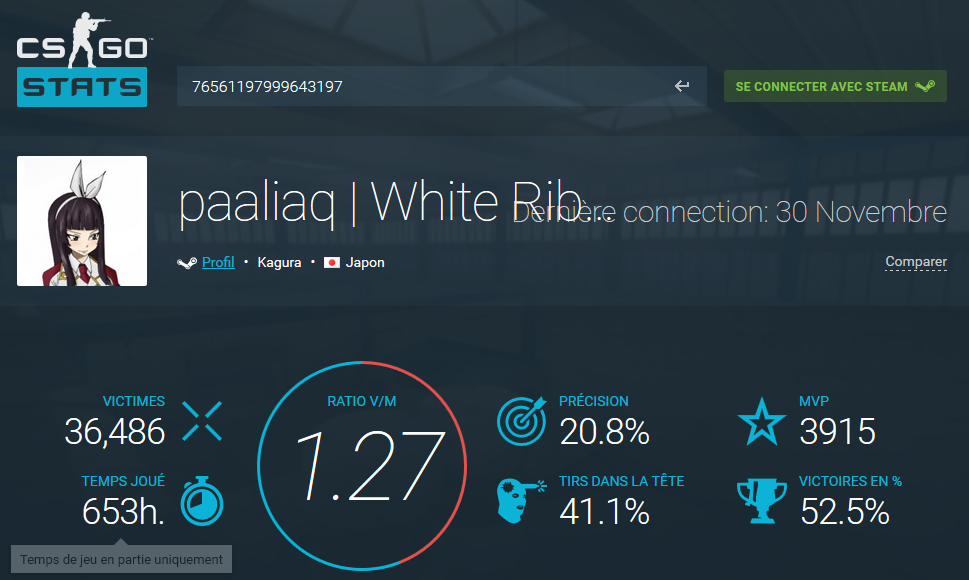
Task: Click the crossed knives Victimes icon
Action: click(x=202, y=421)
